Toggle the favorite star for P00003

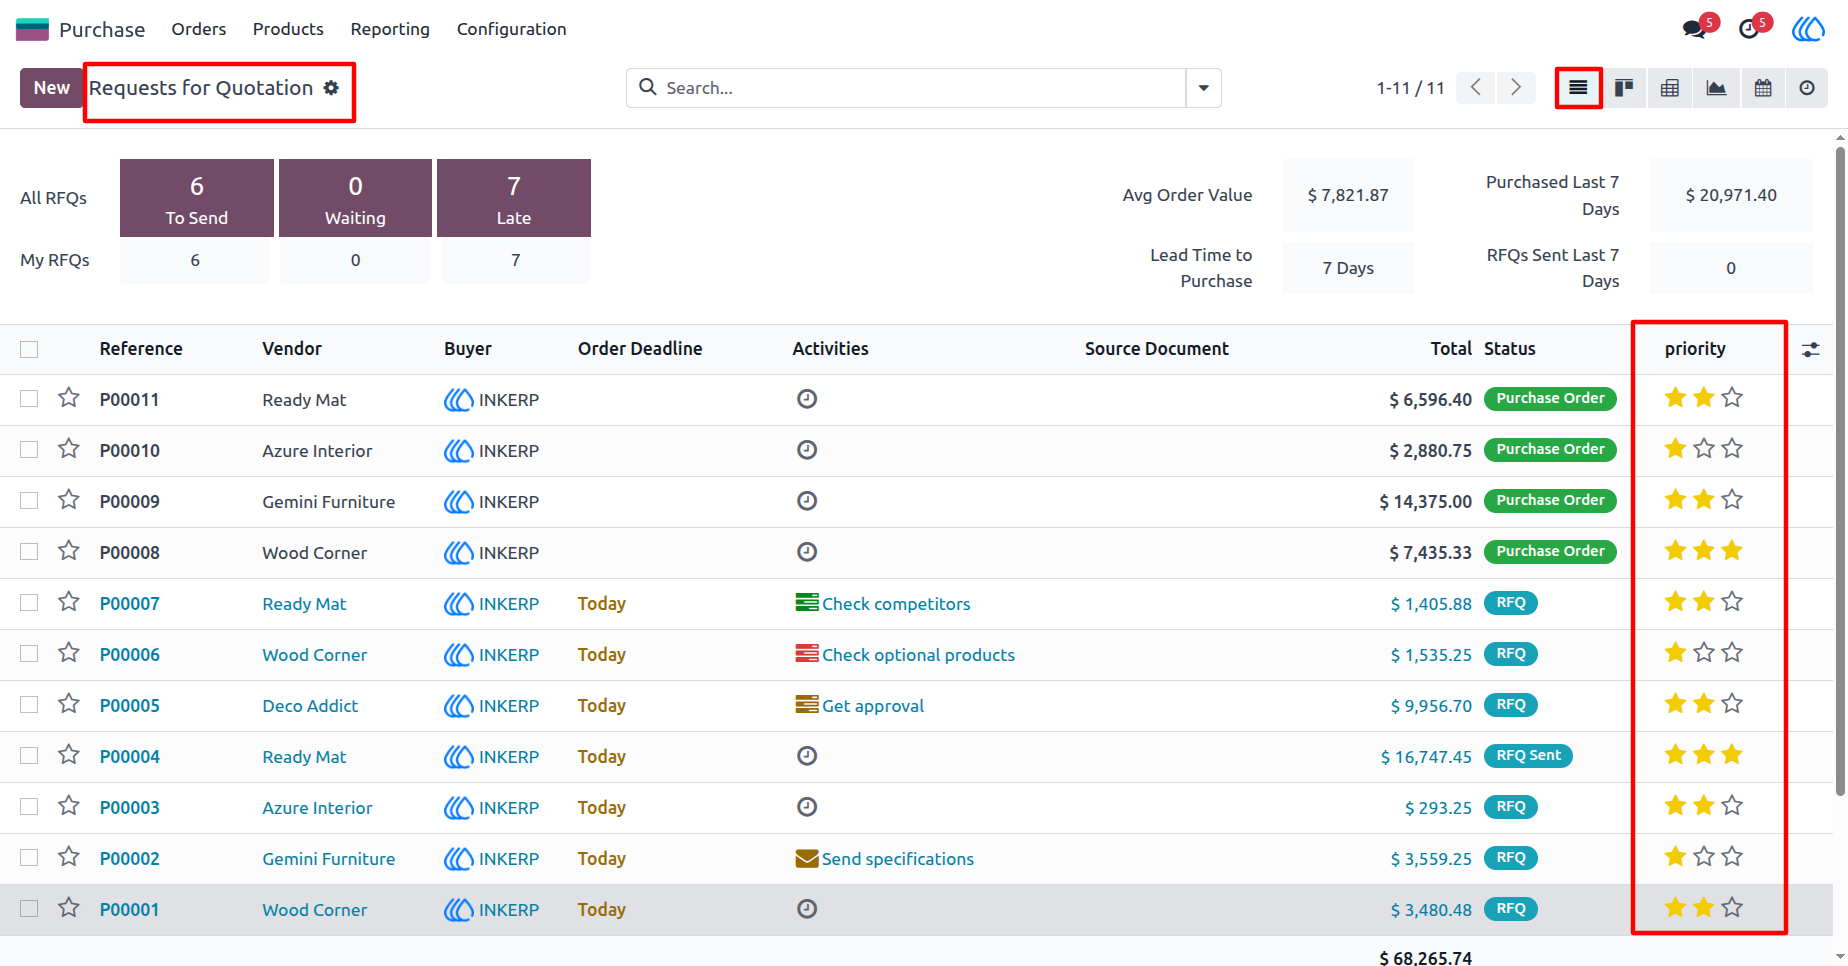[69, 806]
